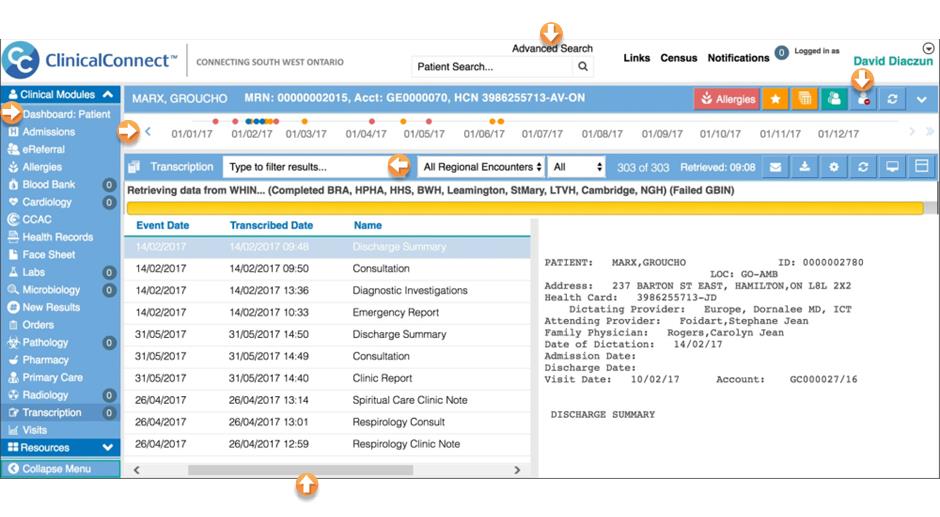
Task: Click the download icon in Transcription toolbar
Action: (x=805, y=167)
